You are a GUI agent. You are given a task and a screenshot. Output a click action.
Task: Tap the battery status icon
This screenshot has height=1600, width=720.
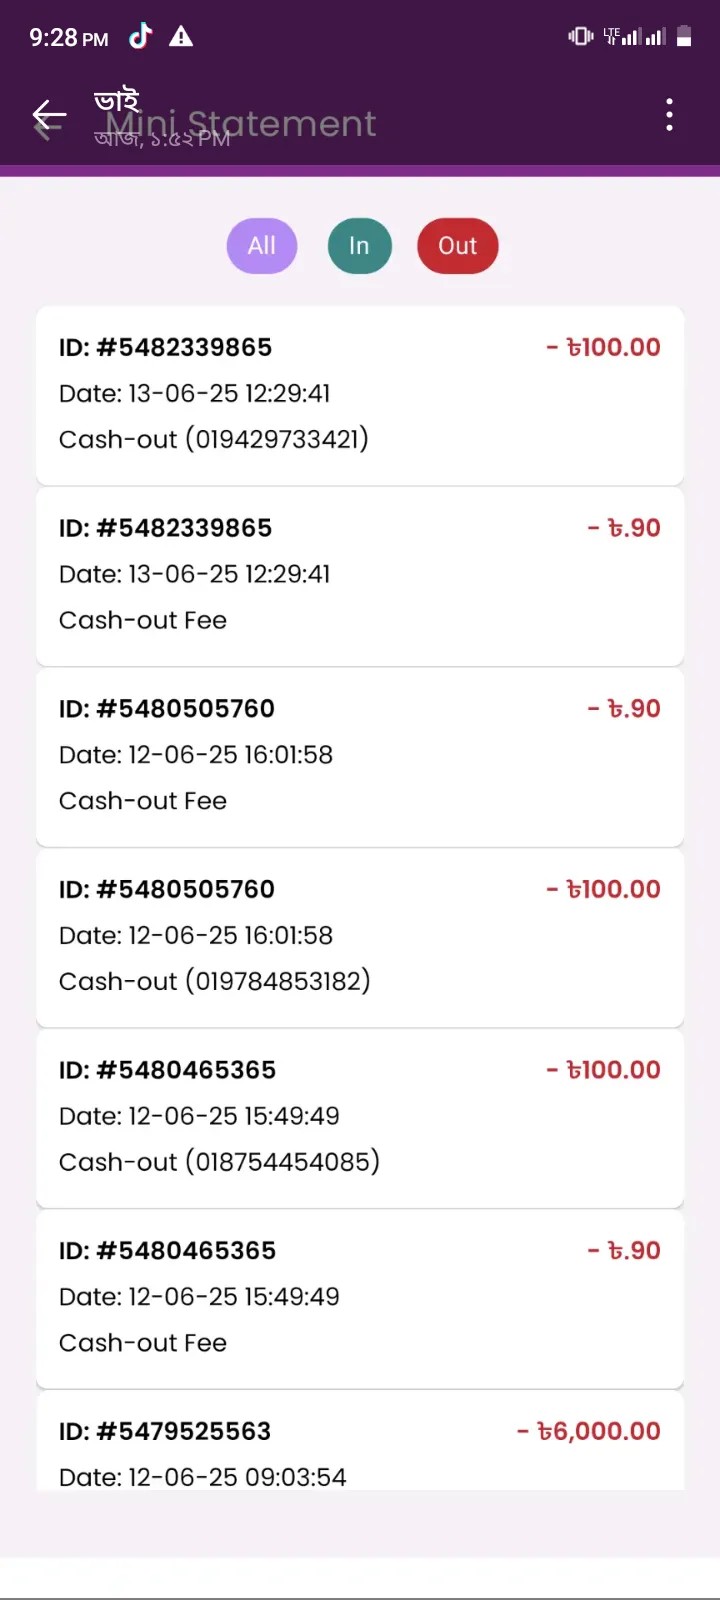click(x=684, y=37)
